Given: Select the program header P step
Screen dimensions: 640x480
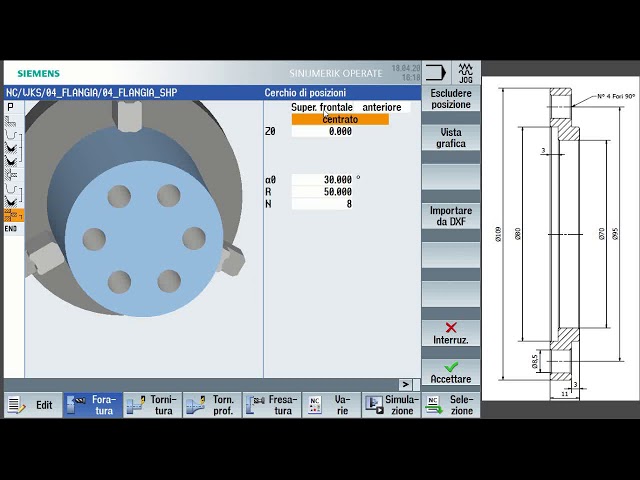Looking at the screenshot, I should [11, 107].
